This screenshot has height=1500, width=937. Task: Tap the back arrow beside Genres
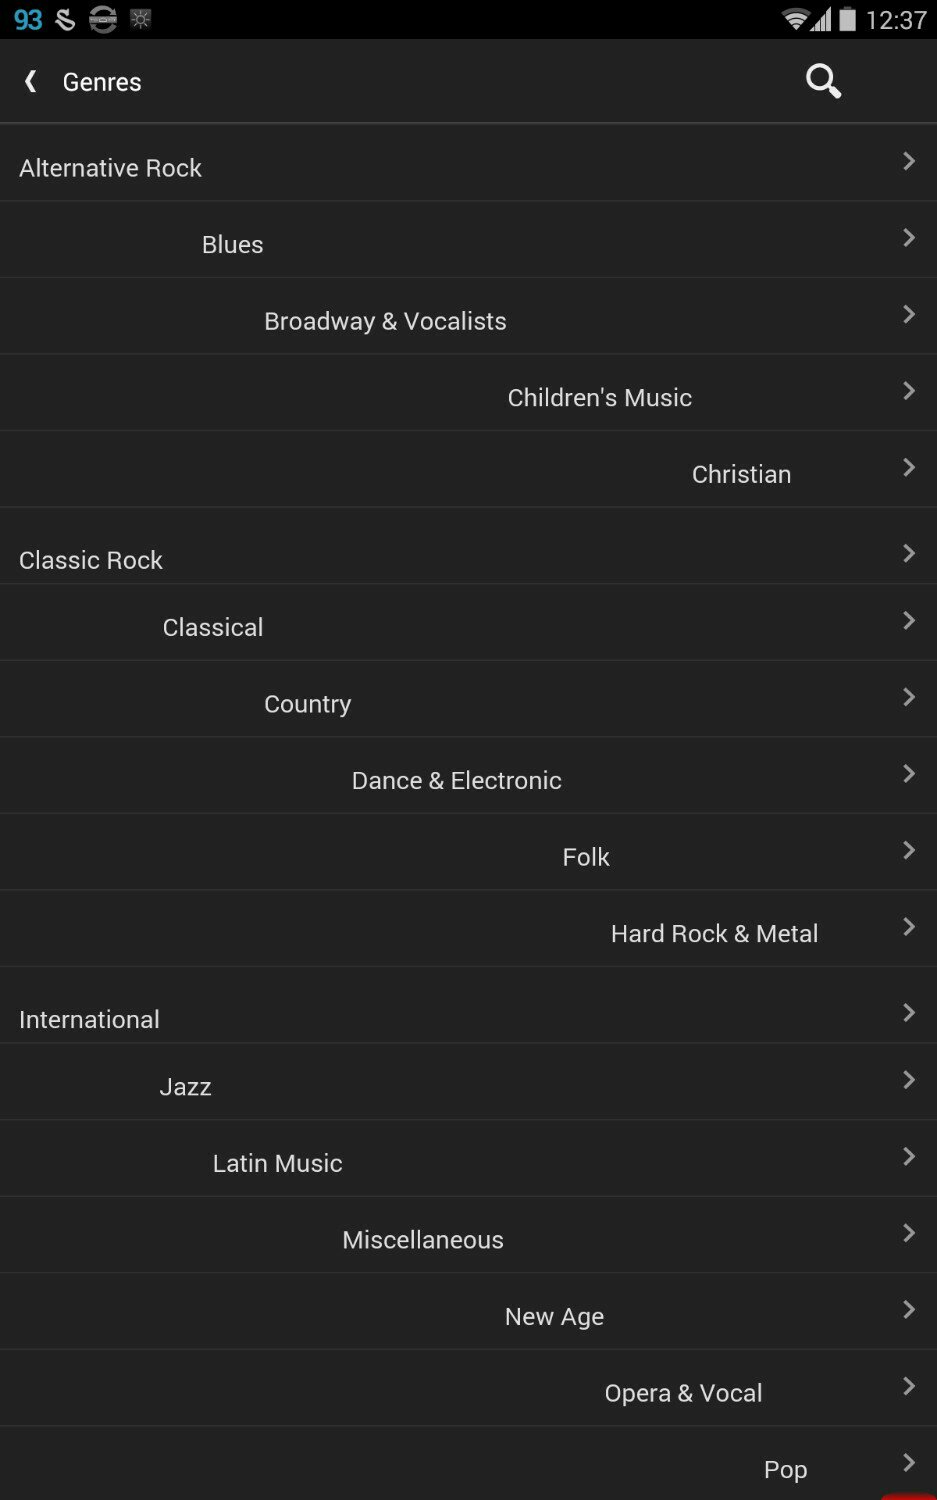coord(31,81)
